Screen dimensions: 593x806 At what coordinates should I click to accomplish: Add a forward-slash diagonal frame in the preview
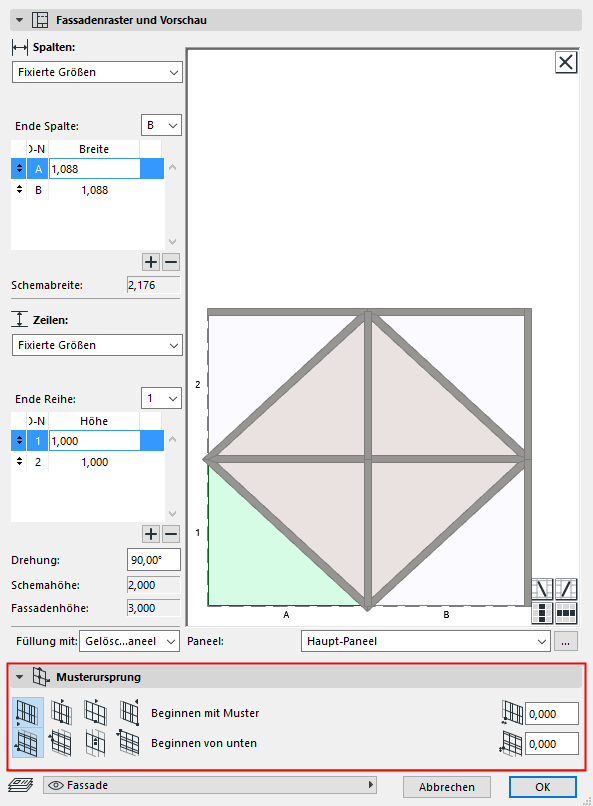pos(566,589)
